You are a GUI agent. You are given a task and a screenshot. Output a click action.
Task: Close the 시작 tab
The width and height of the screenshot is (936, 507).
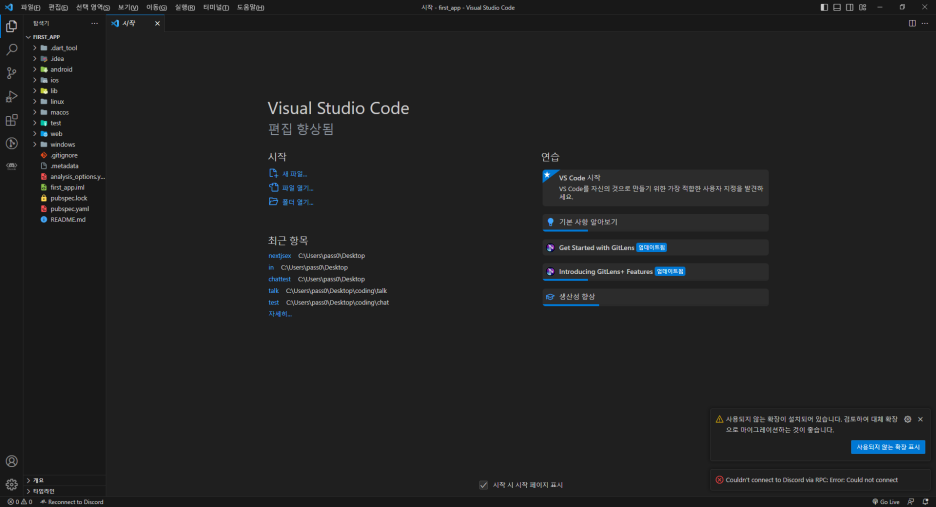pos(157,23)
